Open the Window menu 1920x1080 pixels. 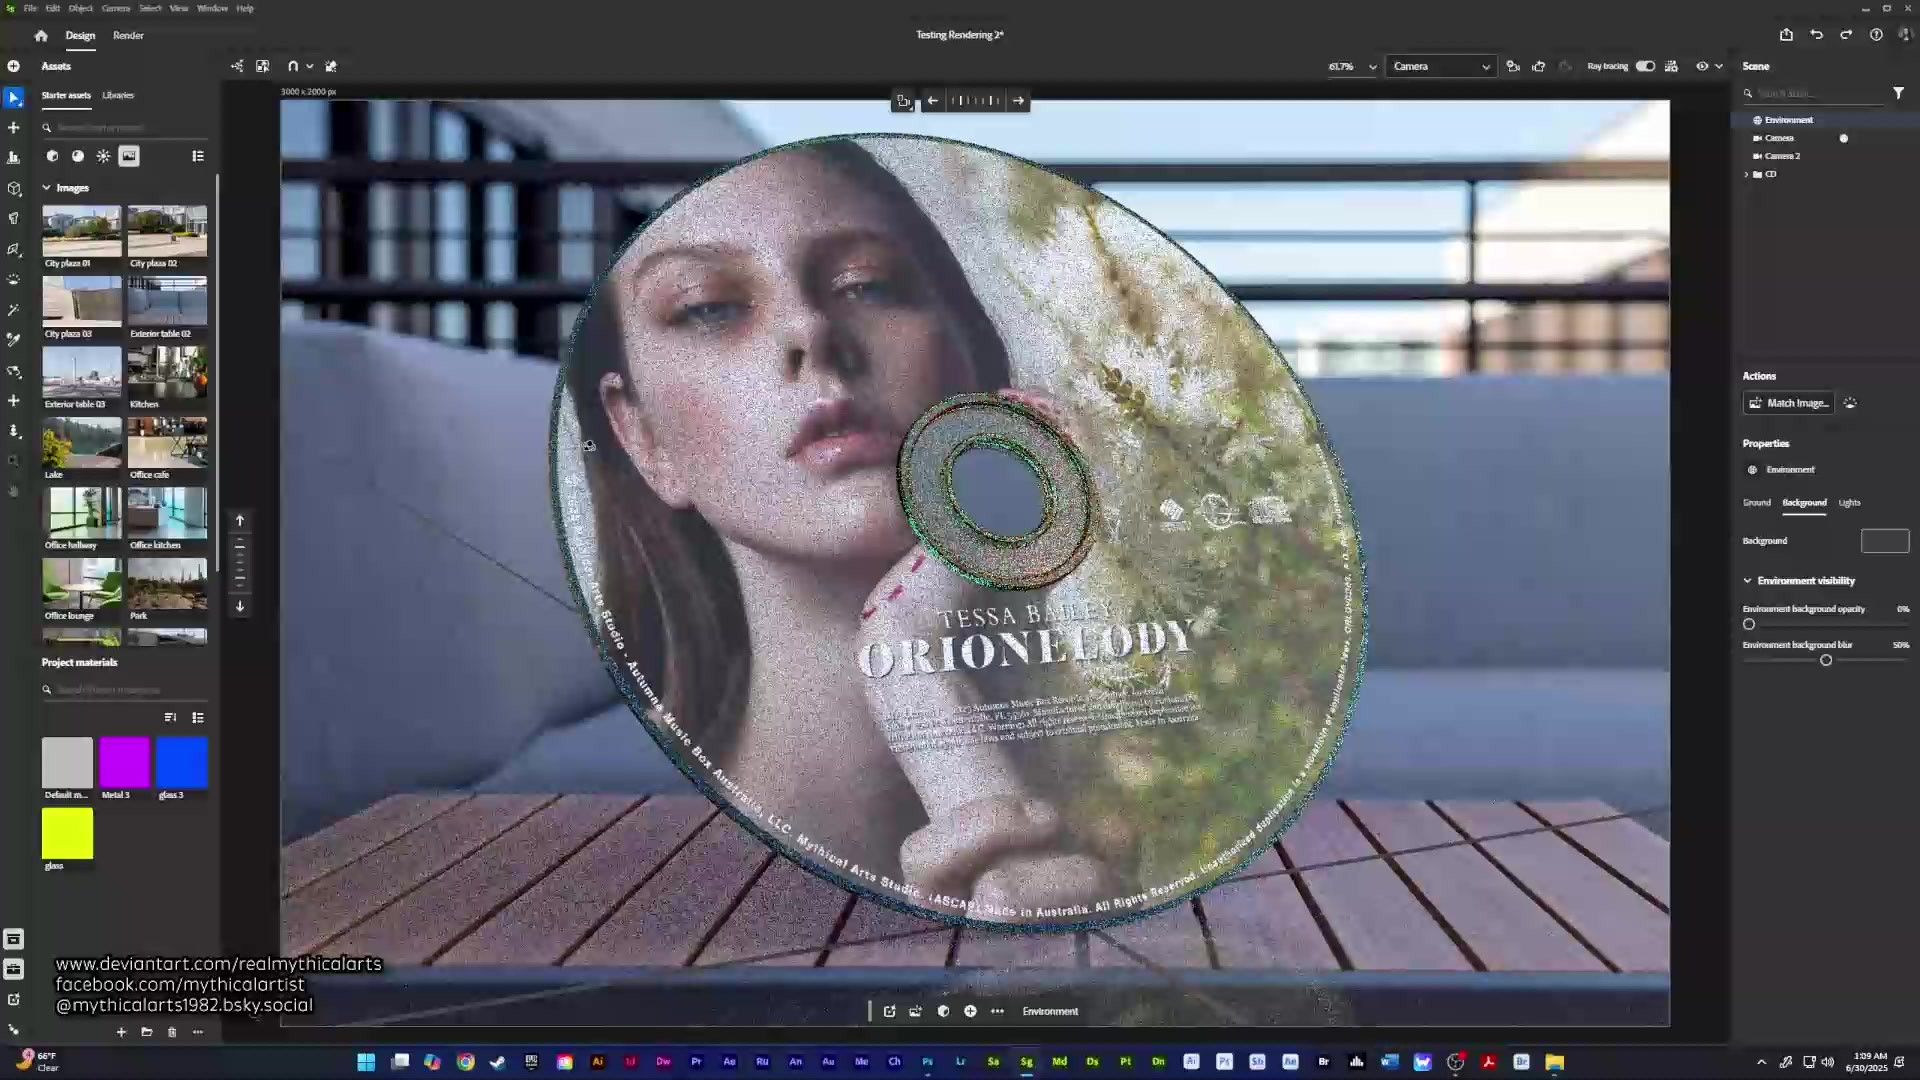coord(212,8)
